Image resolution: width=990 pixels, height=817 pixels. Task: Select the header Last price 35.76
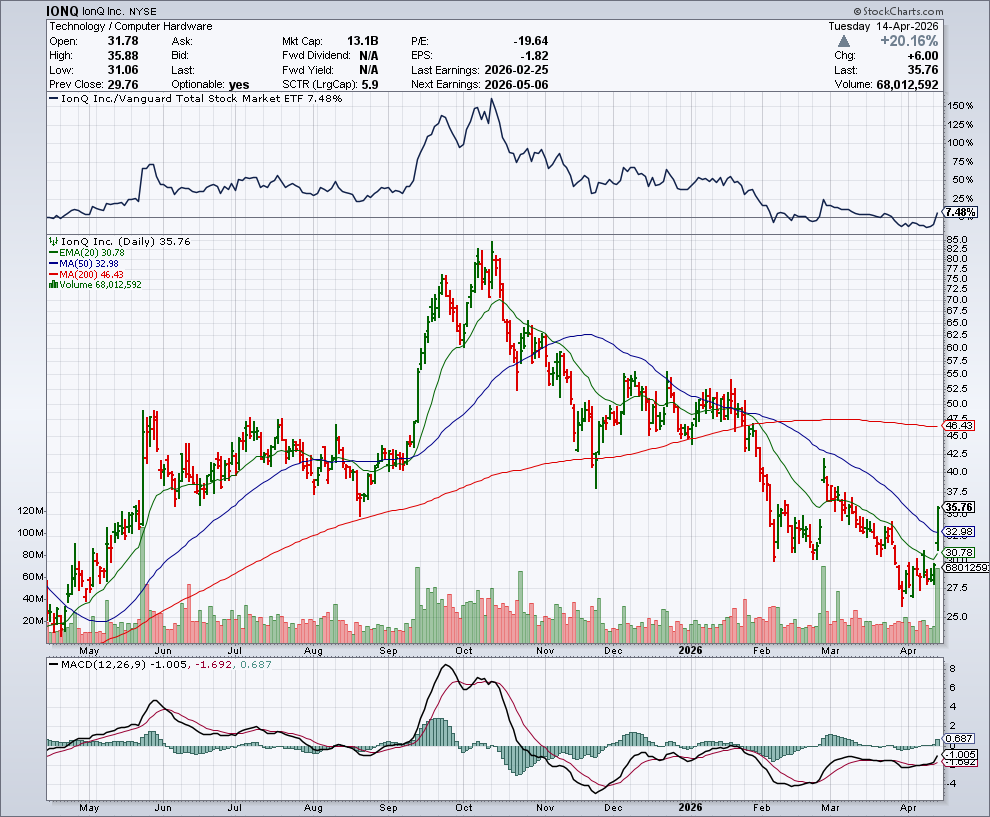pos(923,70)
